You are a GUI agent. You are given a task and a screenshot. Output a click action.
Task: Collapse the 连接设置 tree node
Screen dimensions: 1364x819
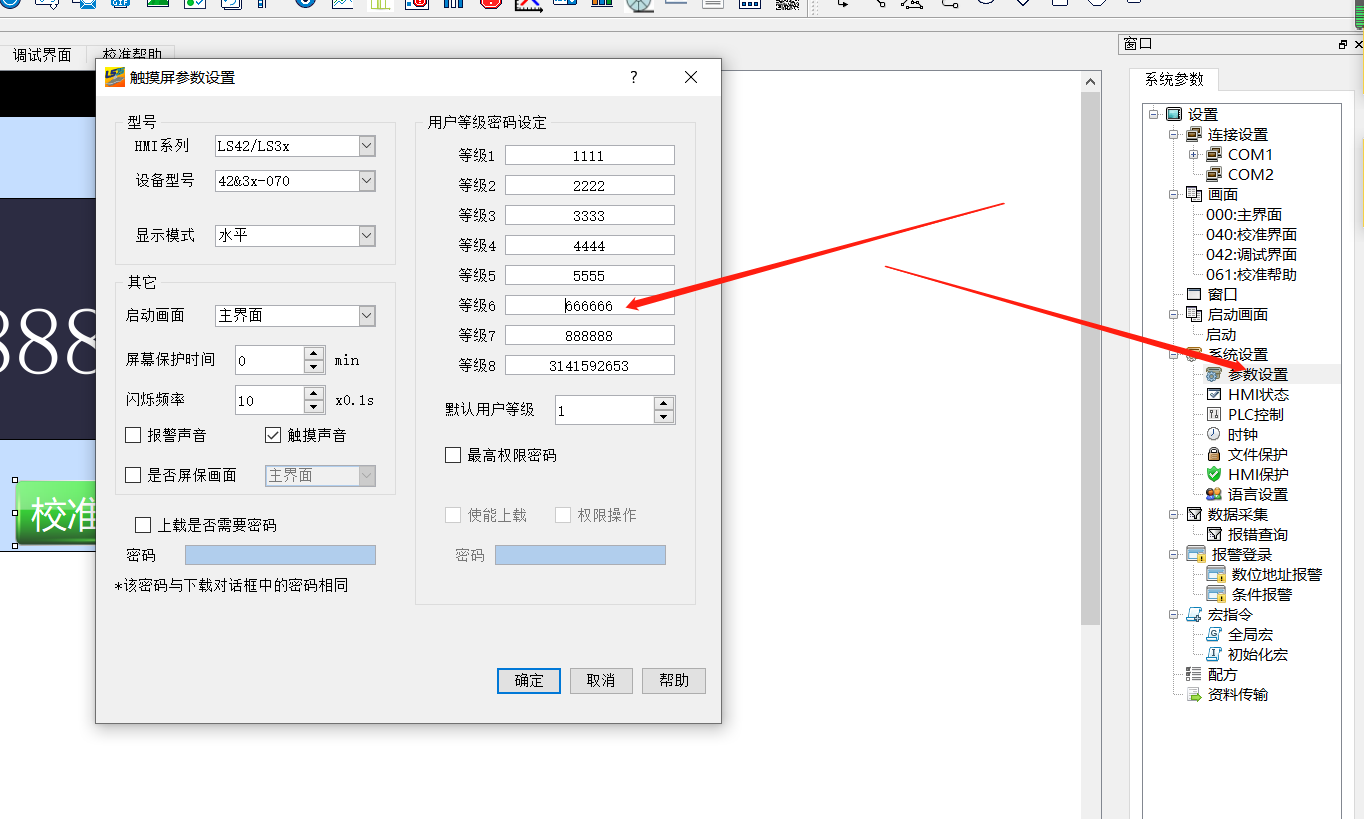(1174, 135)
